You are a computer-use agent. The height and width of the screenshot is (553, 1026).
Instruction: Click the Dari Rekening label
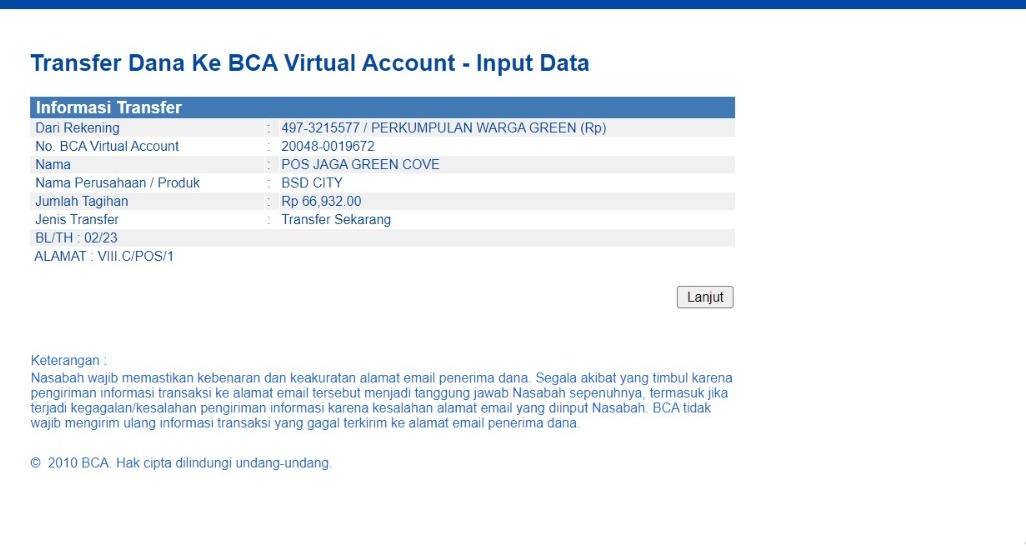(x=77, y=128)
